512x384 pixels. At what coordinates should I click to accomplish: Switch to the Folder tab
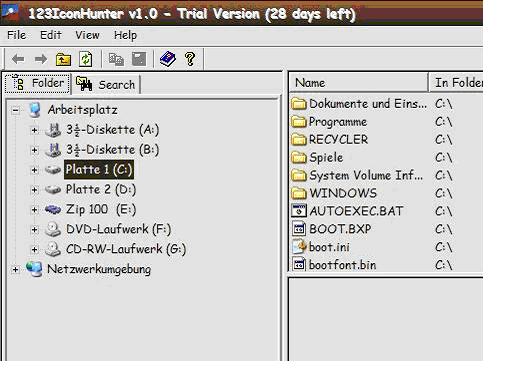tap(37, 83)
